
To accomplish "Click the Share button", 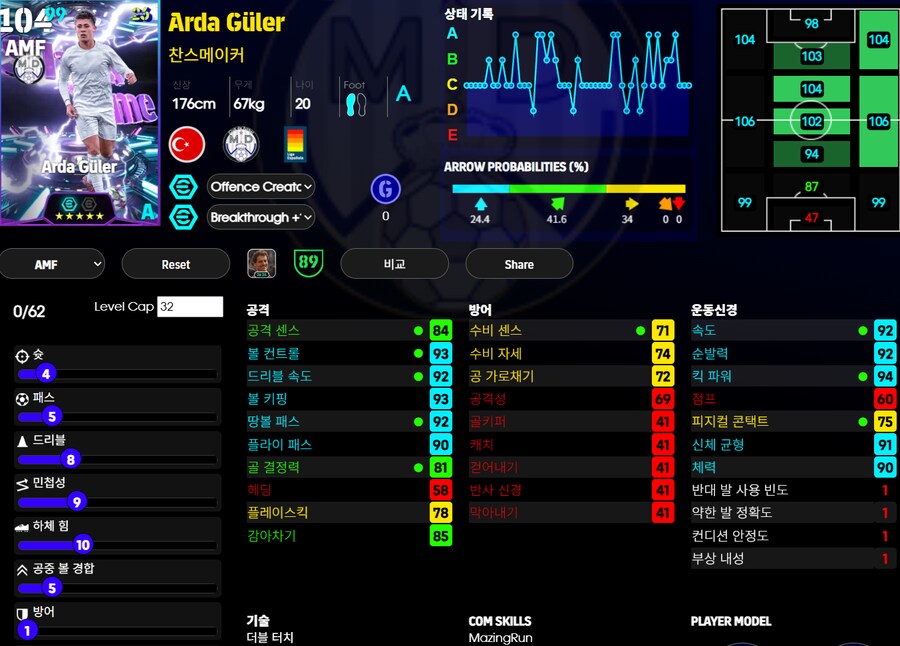I will pyautogui.click(x=519, y=264).
